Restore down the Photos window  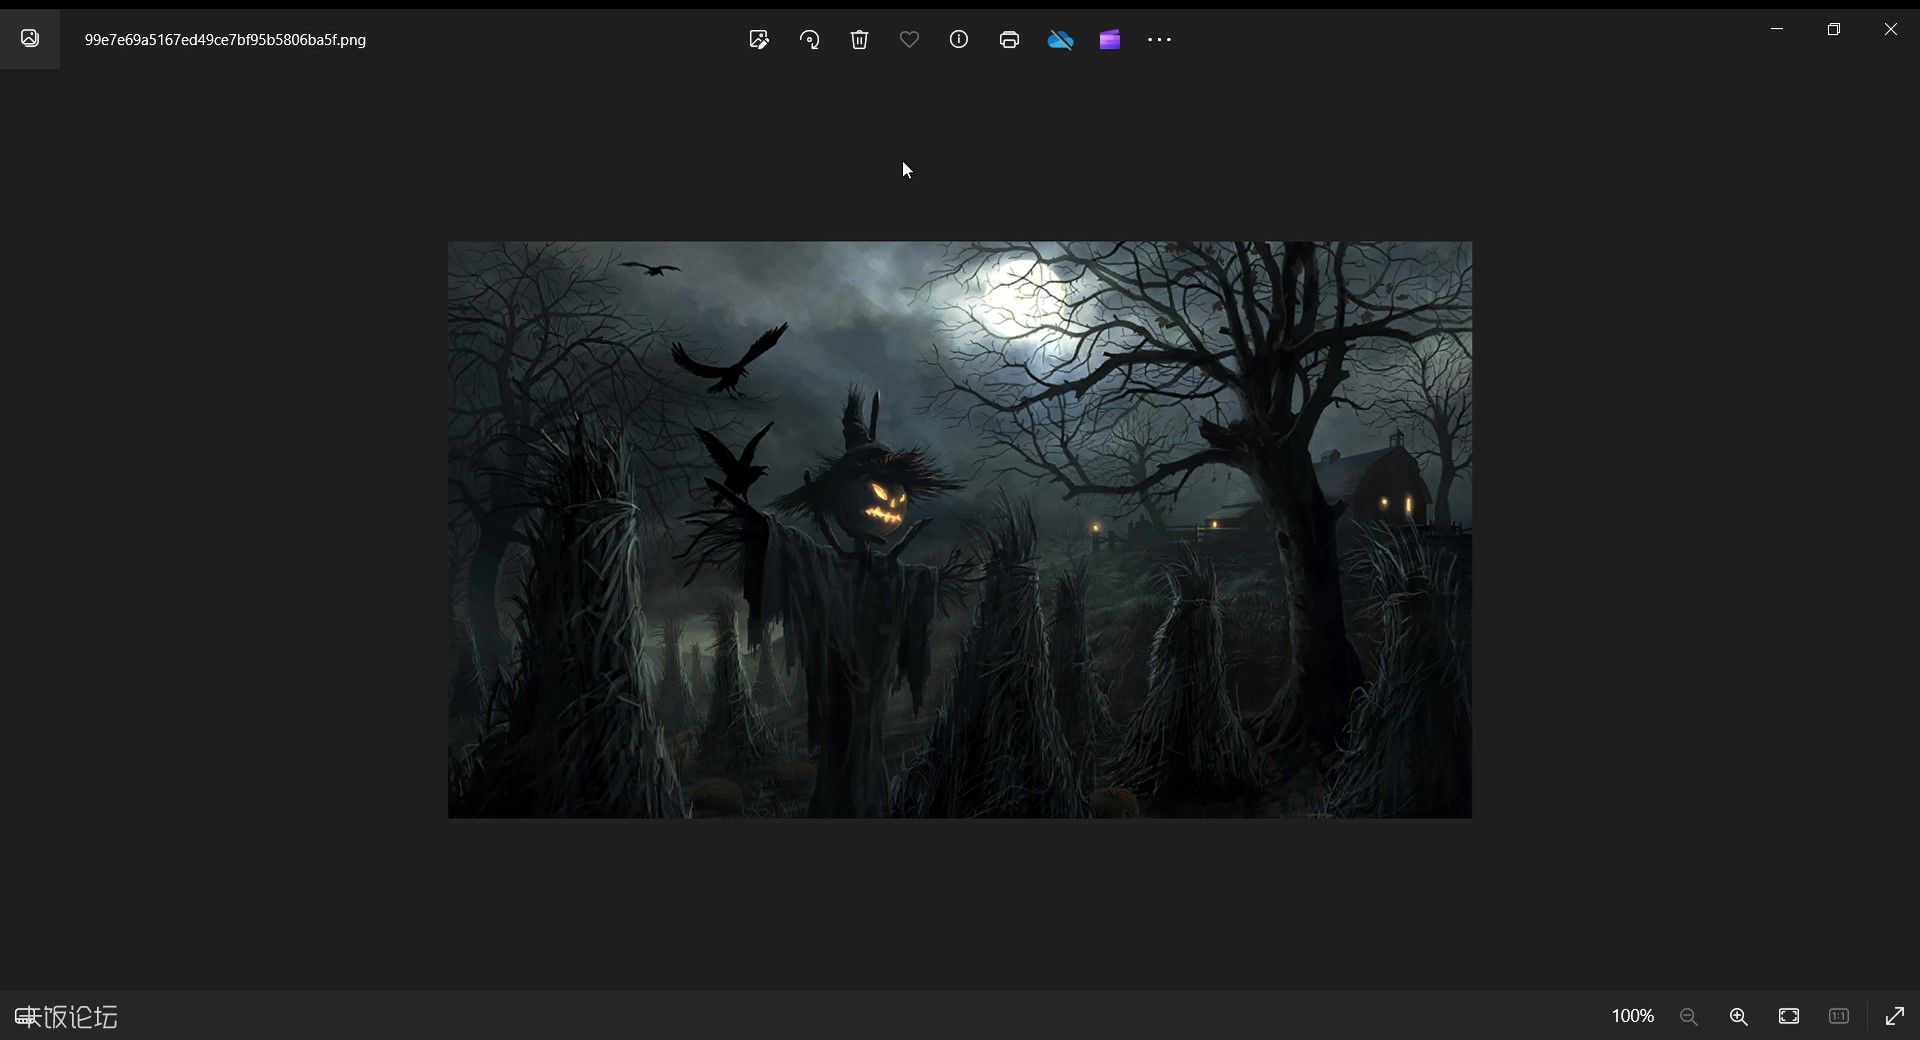tap(1834, 29)
